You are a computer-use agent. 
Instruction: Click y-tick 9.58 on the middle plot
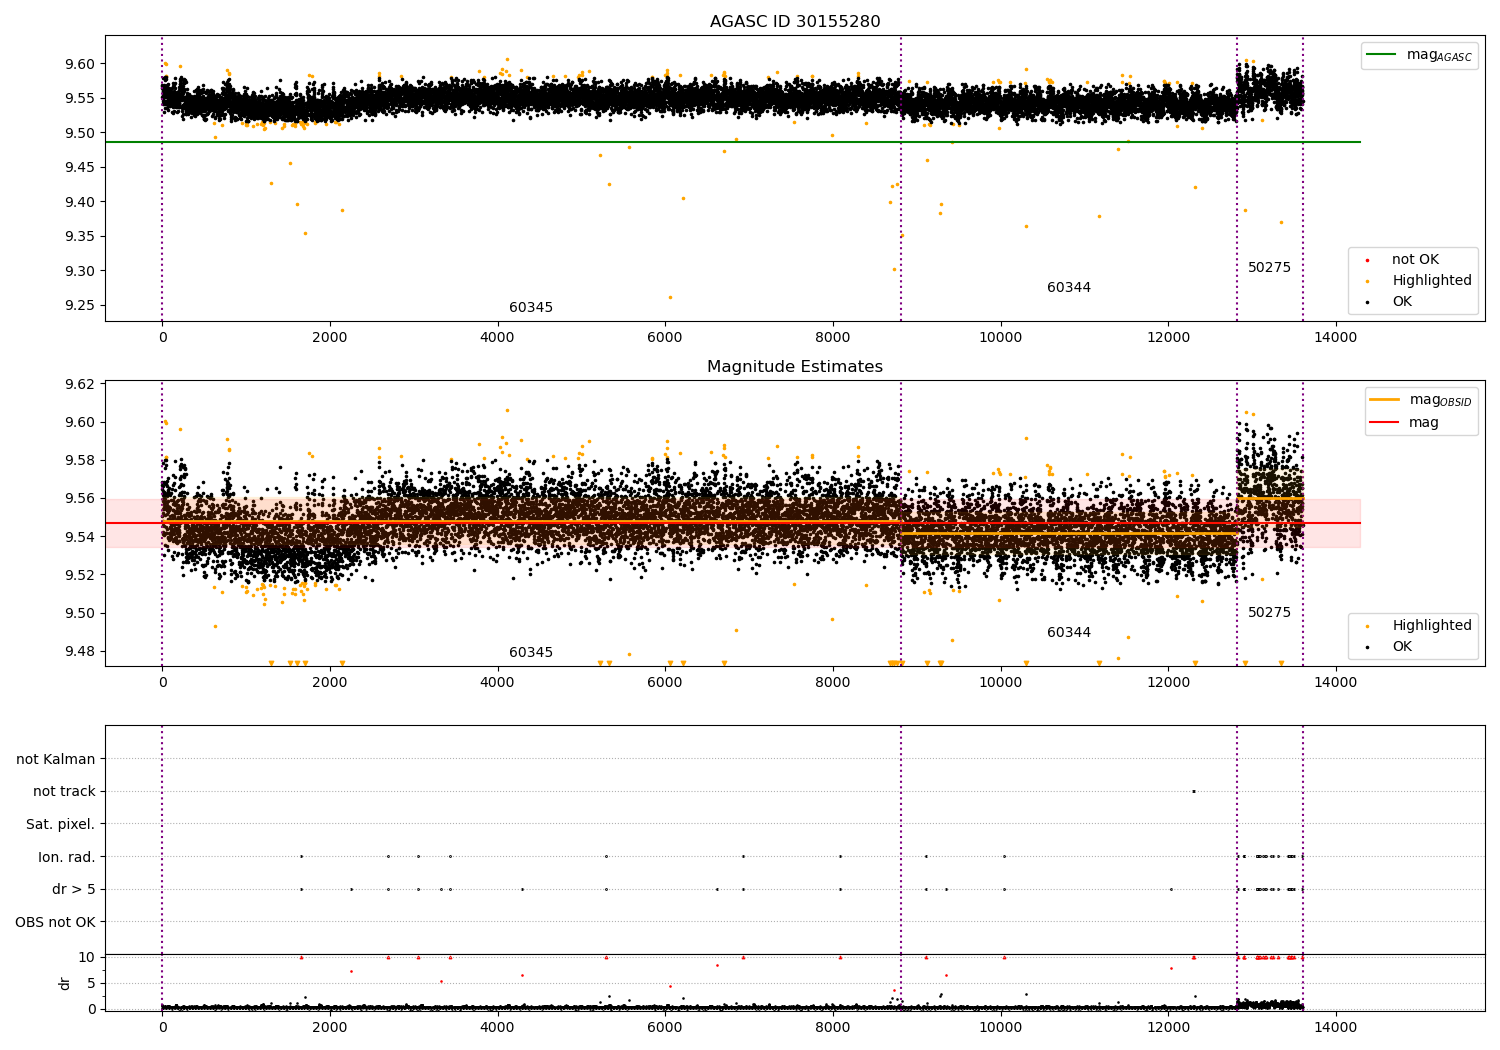[78, 461]
